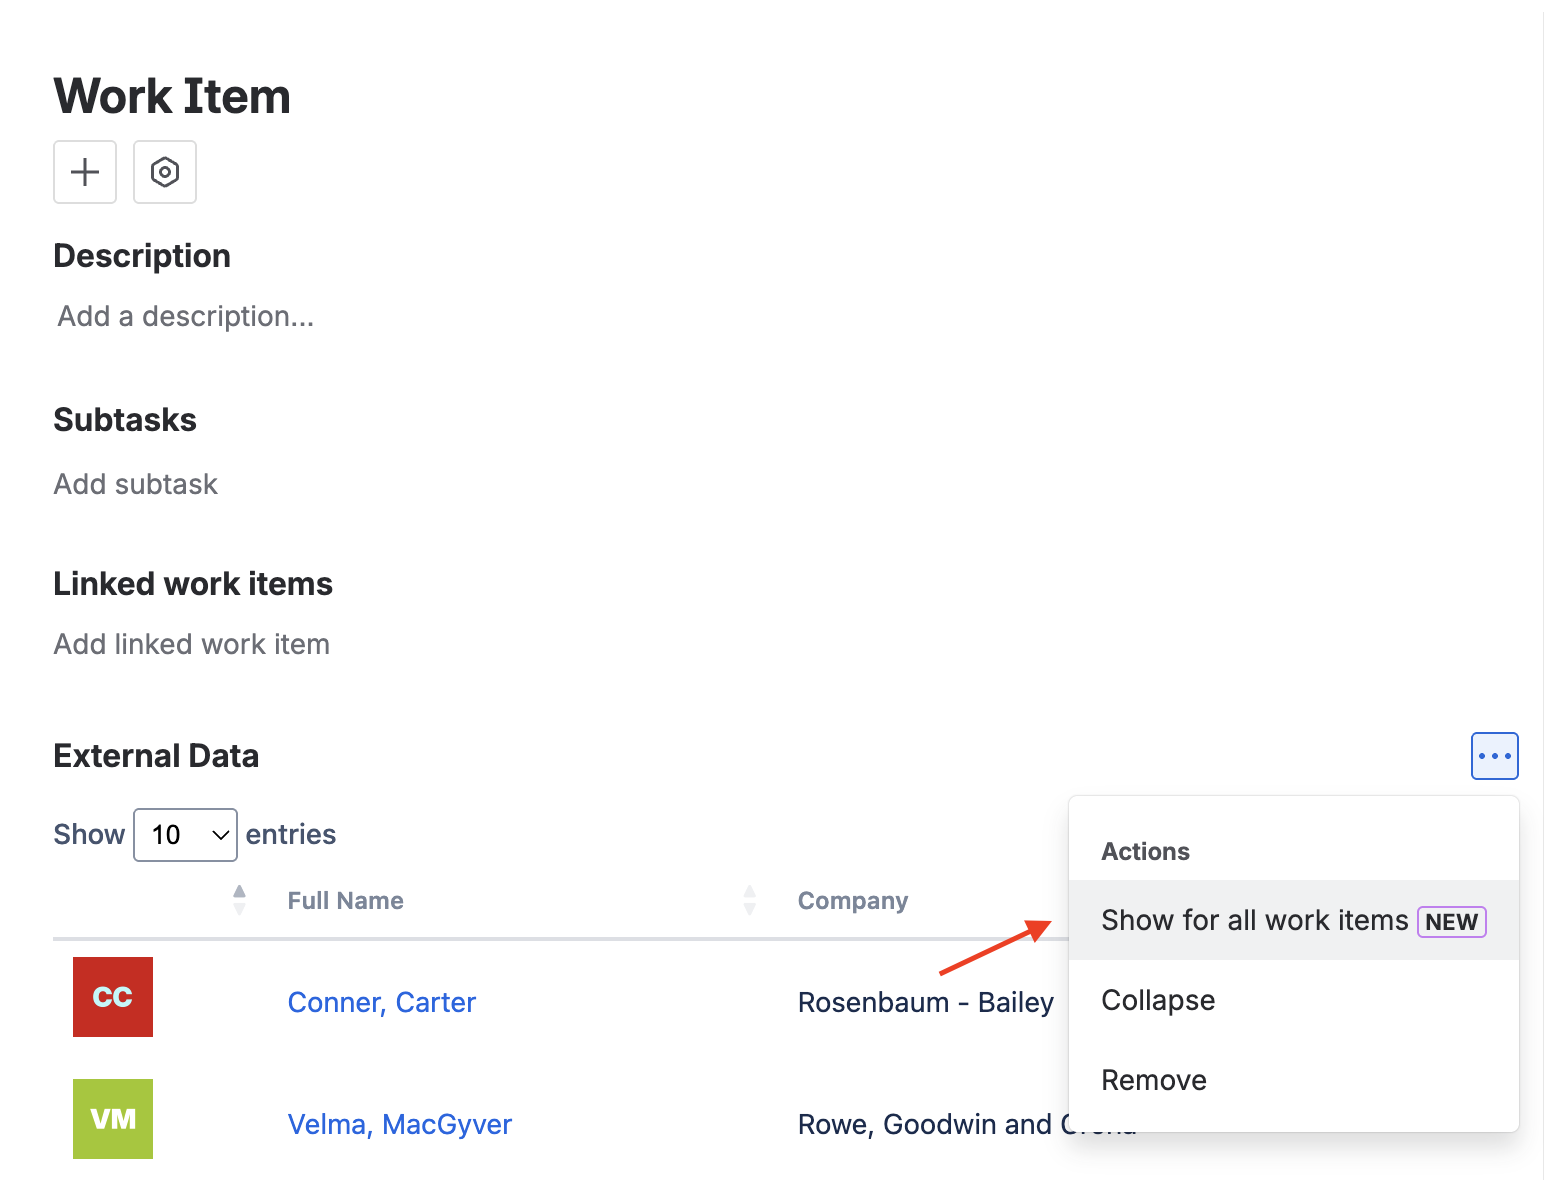Choose Collapse from the Actions menu
The width and height of the screenshot is (1544, 1180).
coord(1157,999)
